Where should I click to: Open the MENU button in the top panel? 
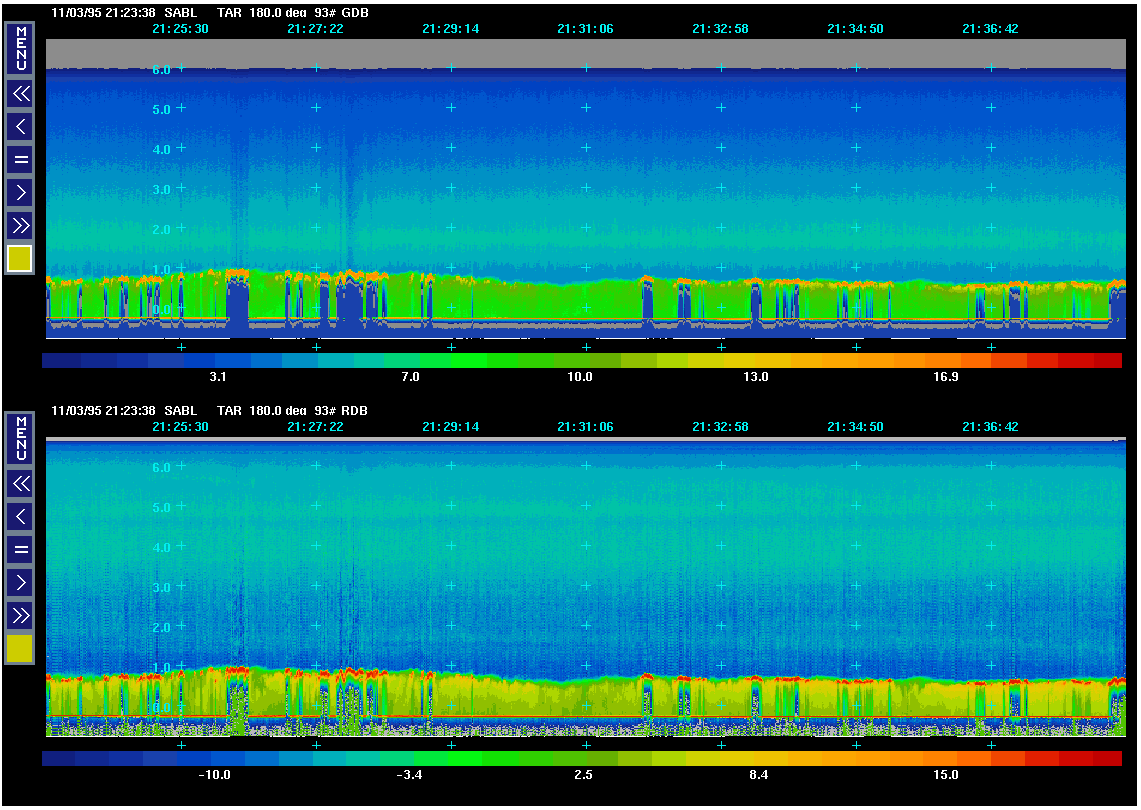[20, 48]
